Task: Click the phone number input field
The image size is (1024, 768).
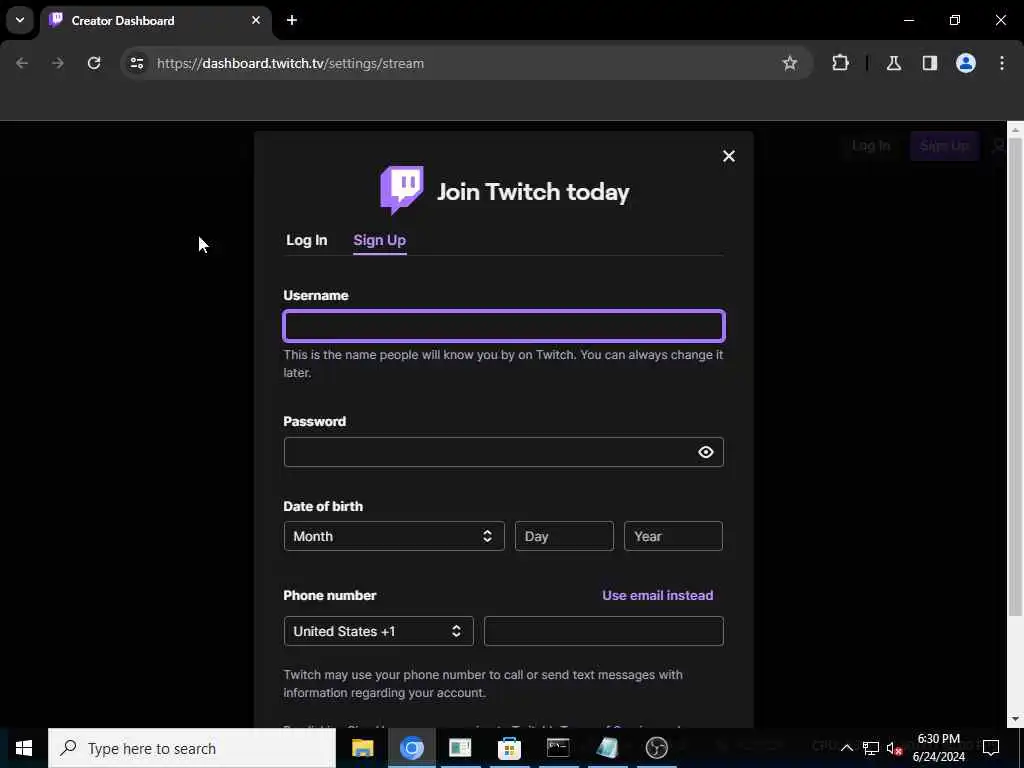Action: click(603, 632)
